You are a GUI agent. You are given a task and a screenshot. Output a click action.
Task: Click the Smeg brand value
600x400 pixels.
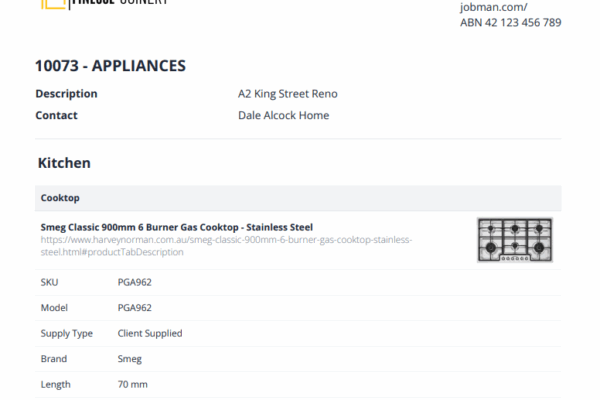pos(130,359)
